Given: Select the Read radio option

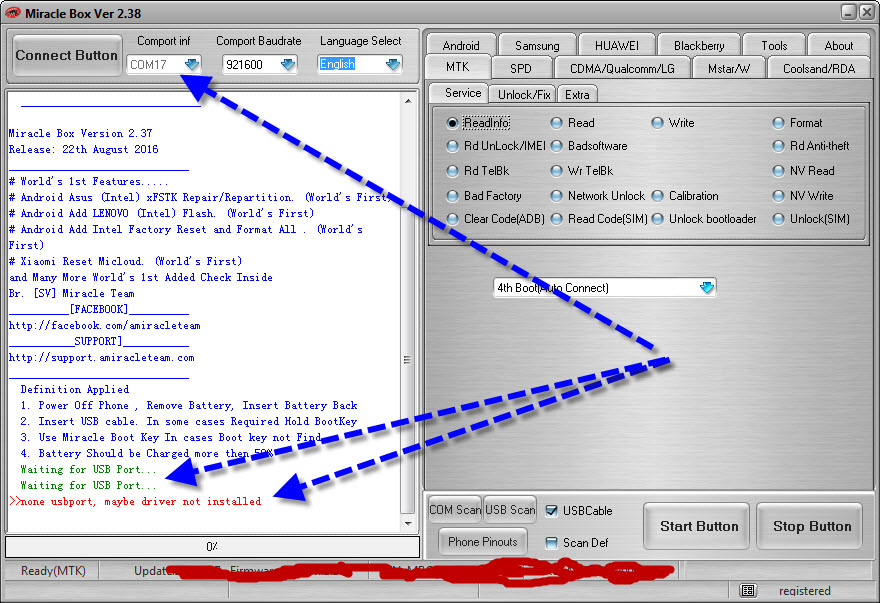Looking at the screenshot, I should coord(573,122).
